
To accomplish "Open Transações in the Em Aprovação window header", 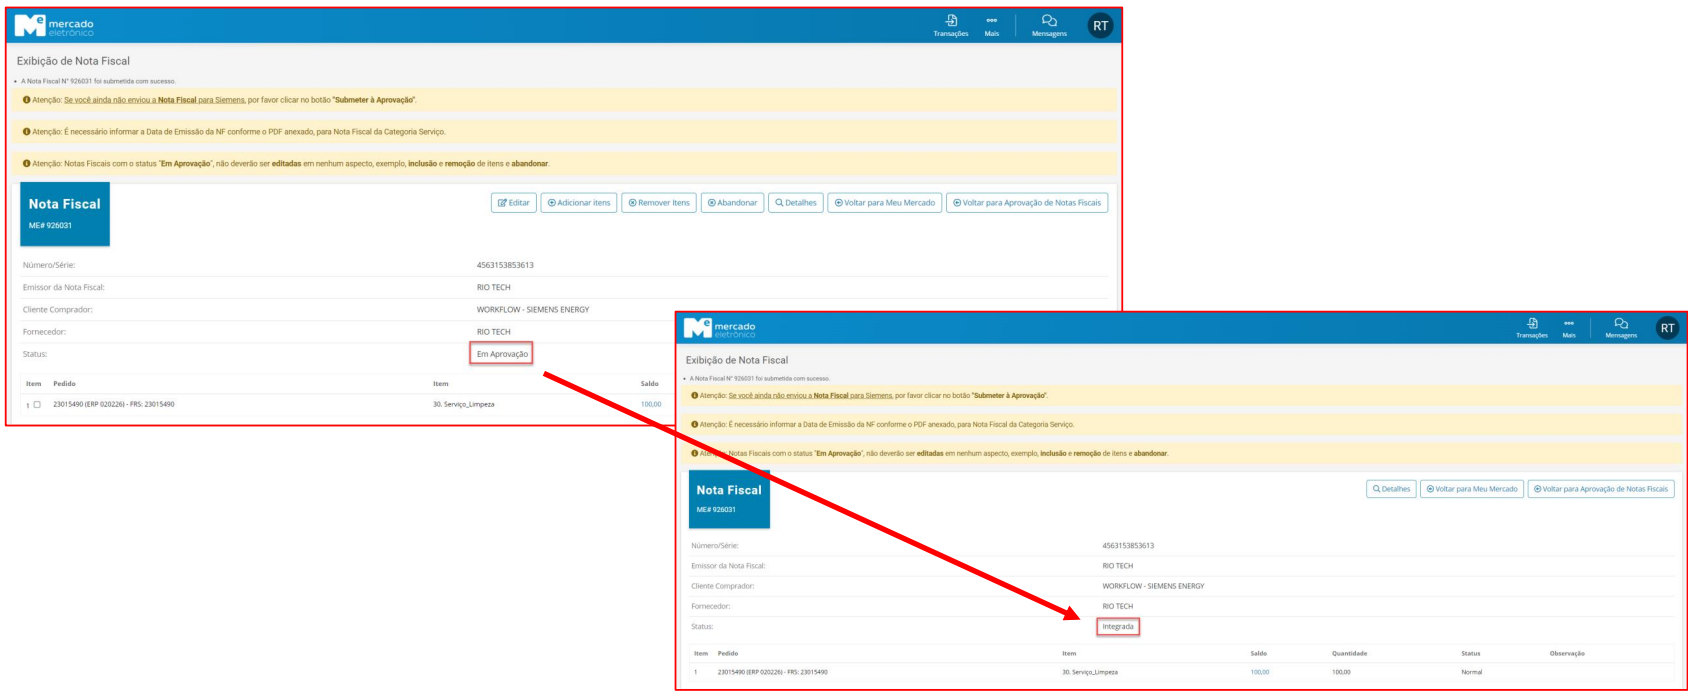I will click(x=951, y=26).
